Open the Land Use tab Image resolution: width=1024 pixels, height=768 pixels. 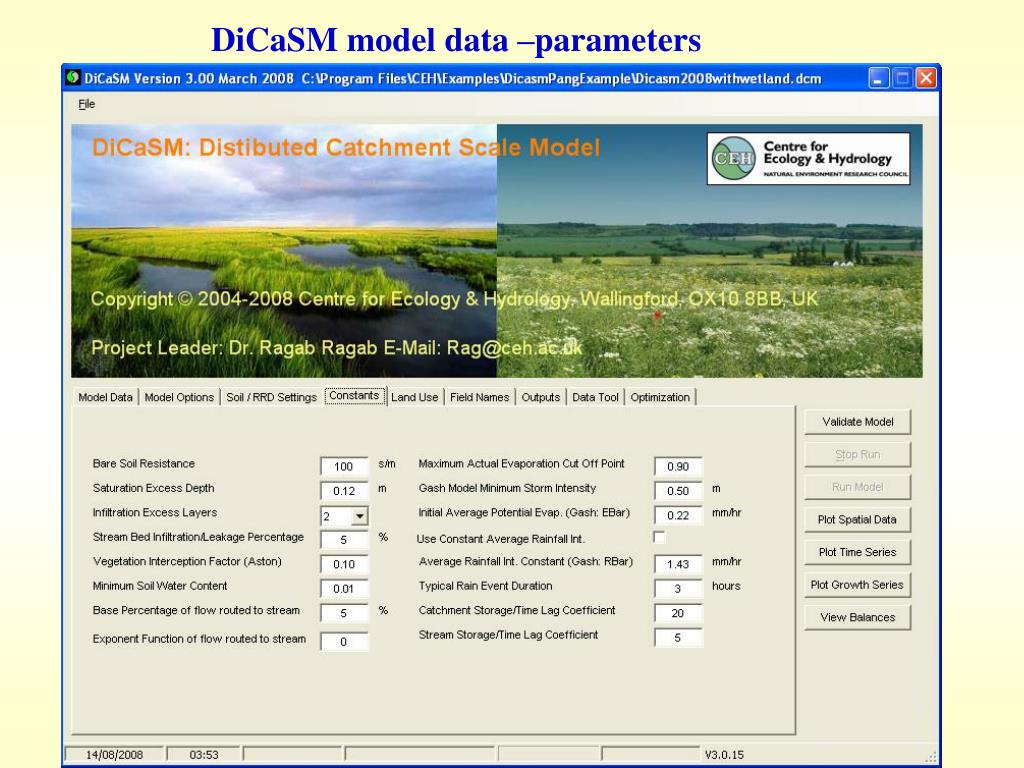(x=415, y=397)
